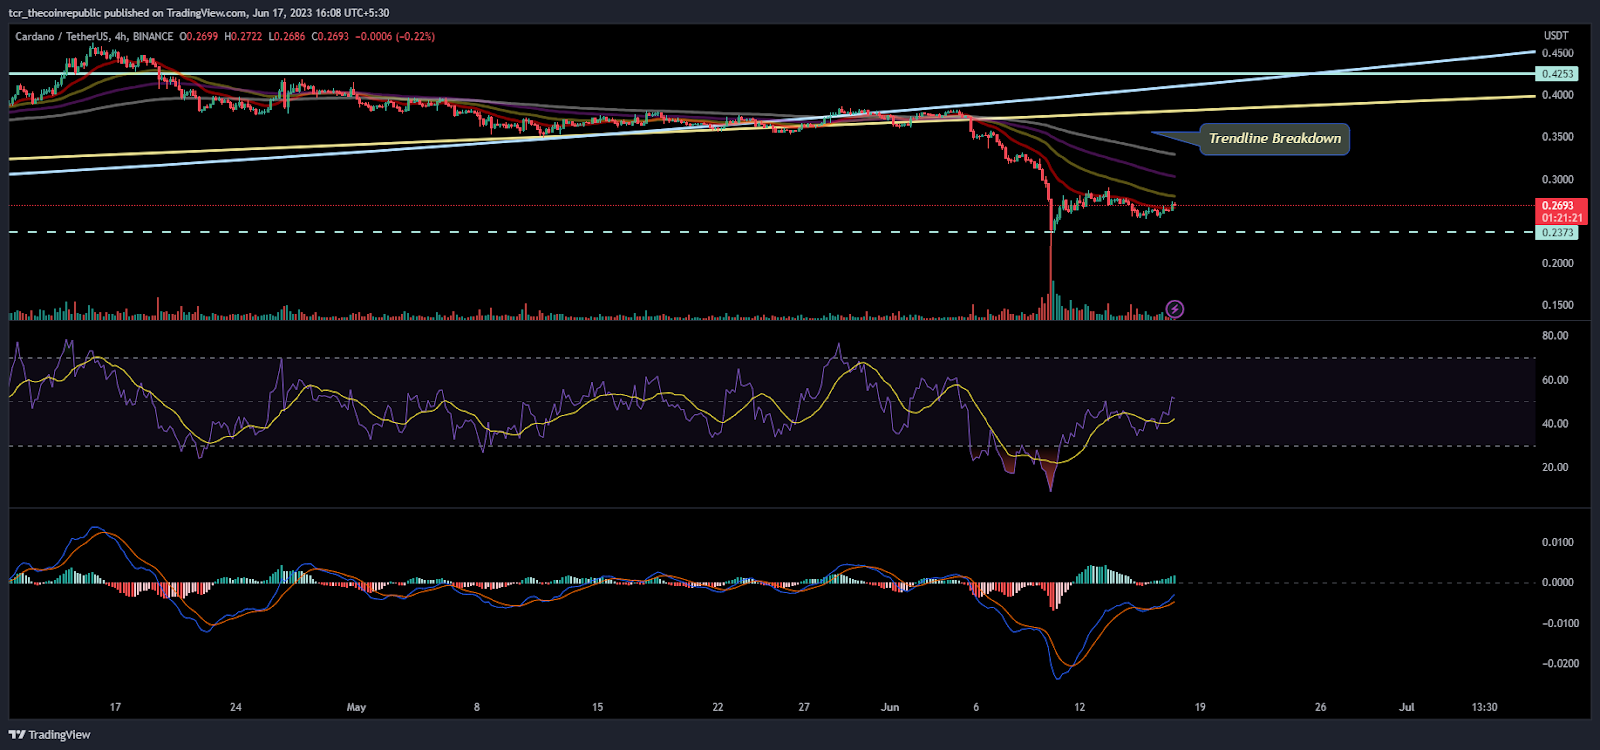Click the Jul label on time axis
The image size is (1600, 750).
coord(1407,707)
